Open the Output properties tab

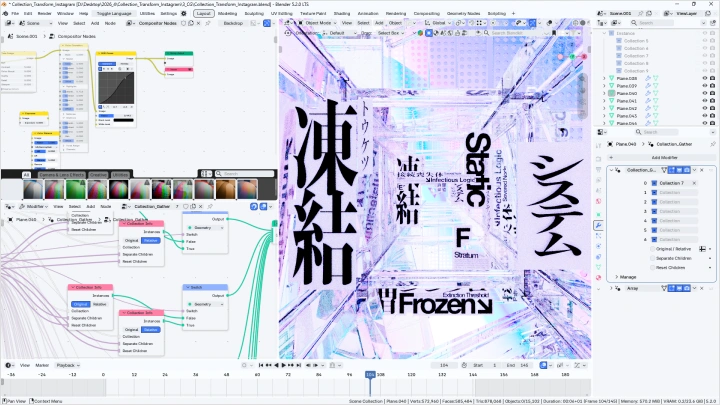[598, 169]
